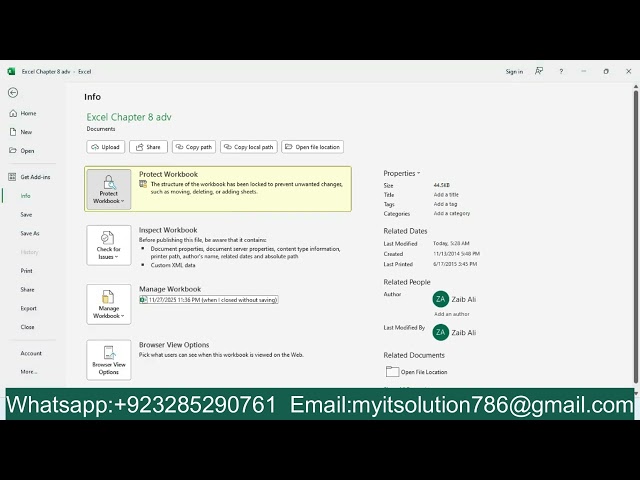
Task: Click the Get Add-ins grid icon
Action: click(12, 177)
